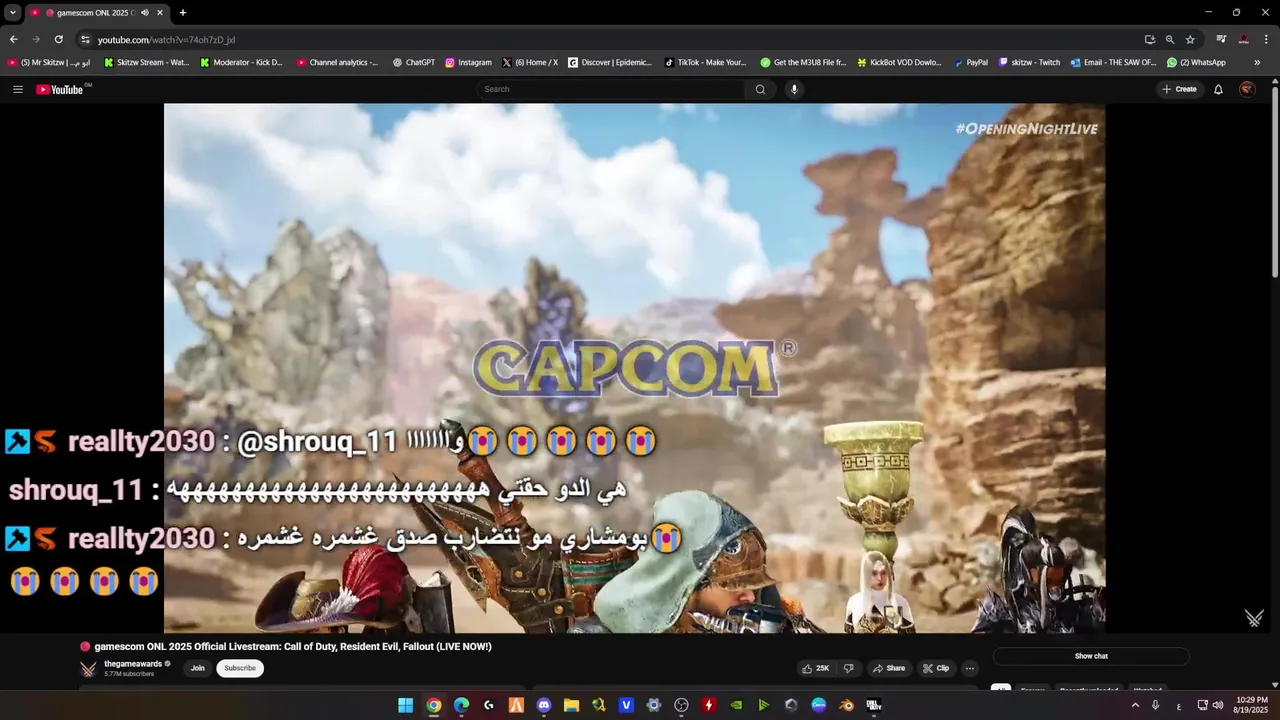The image size is (1280, 720).
Task: Create a Clip of the video
Action: point(936,668)
